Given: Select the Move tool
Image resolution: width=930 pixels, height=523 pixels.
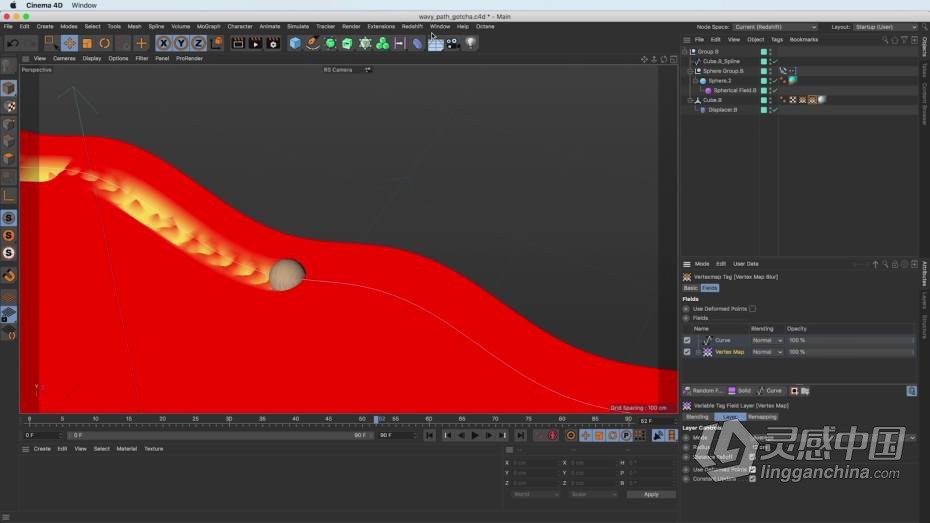Looking at the screenshot, I should coord(69,43).
